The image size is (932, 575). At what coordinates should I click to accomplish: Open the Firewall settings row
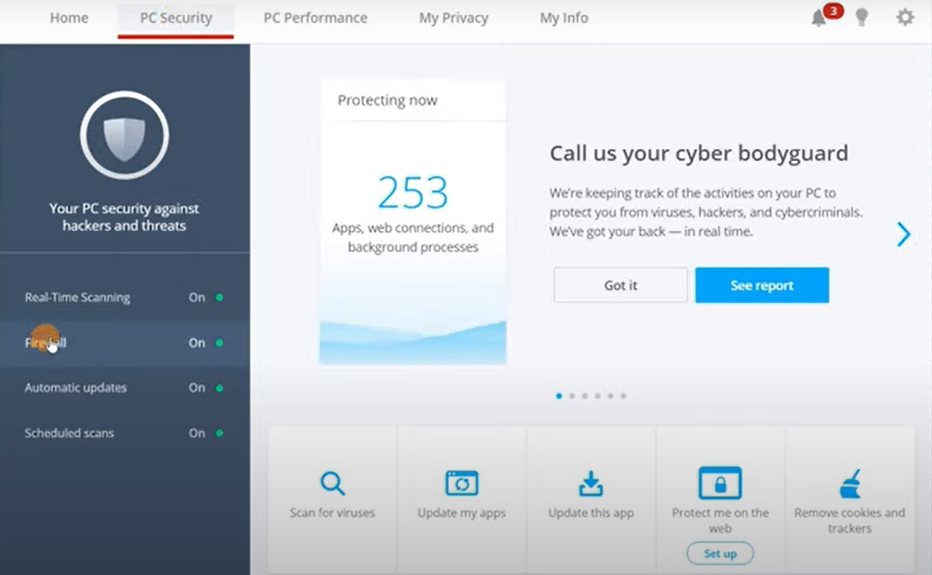click(125, 343)
